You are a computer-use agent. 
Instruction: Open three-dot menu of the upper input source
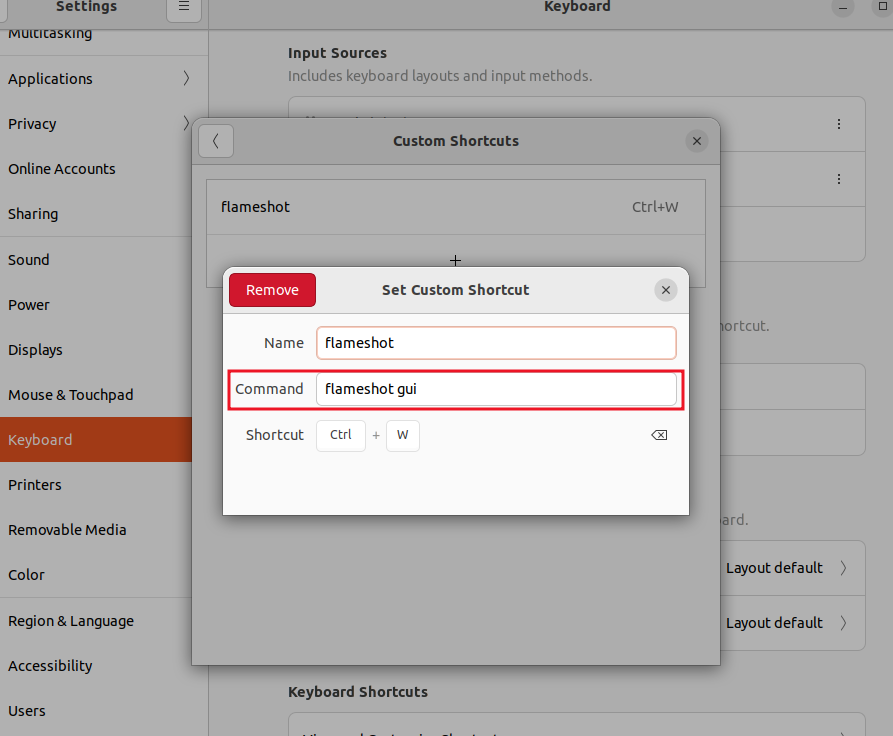(x=839, y=124)
